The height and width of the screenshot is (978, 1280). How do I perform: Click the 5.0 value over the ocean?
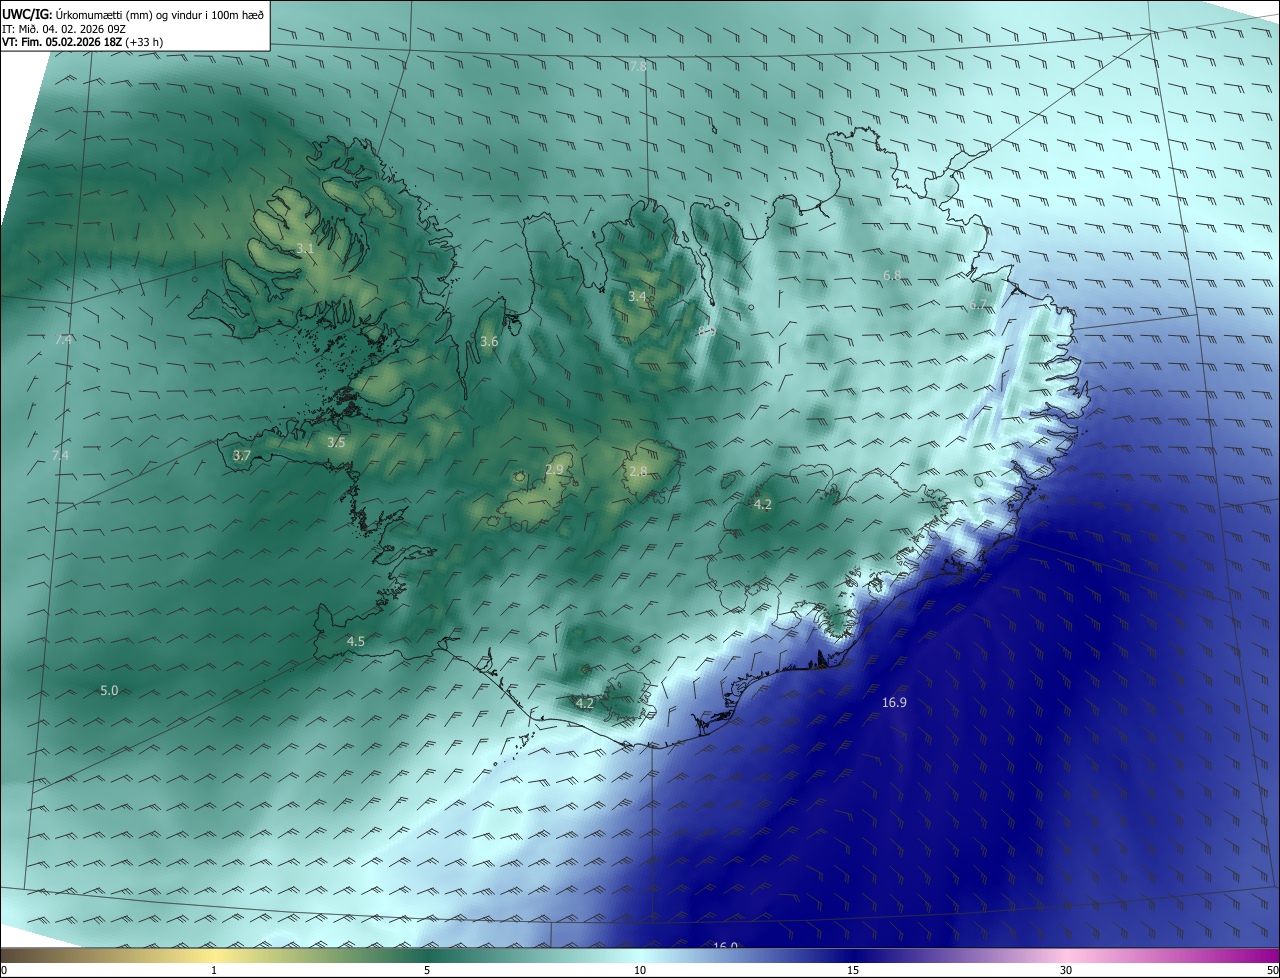click(109, 690)
